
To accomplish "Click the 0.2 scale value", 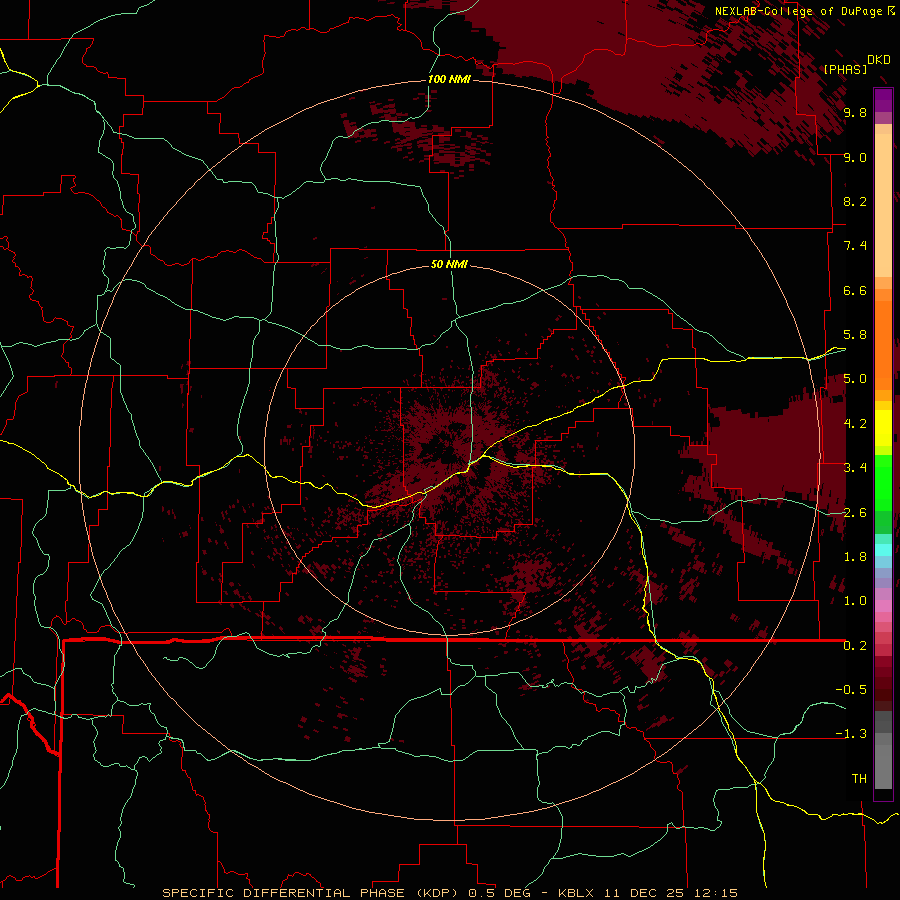I will (x=855, y=646).
